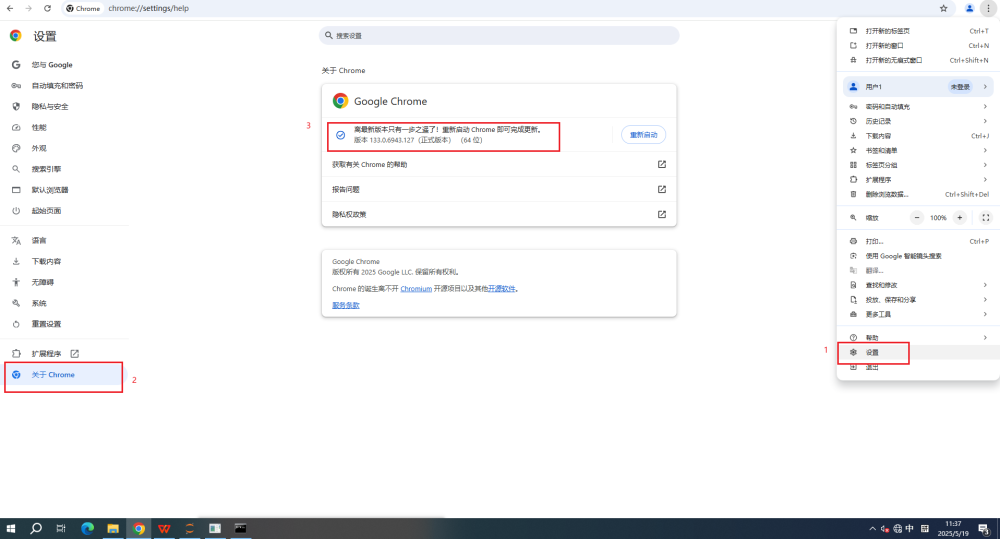Image resolution: width=1000 pixels, height=539 pixels.
Task: Expand 历史记录 submenu in Chrome menu
Action: coord(918,121)
